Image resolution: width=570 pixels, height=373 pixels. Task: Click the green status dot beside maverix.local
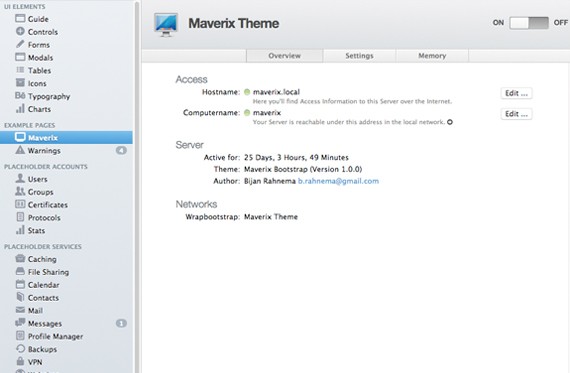(x=247, y=92)
